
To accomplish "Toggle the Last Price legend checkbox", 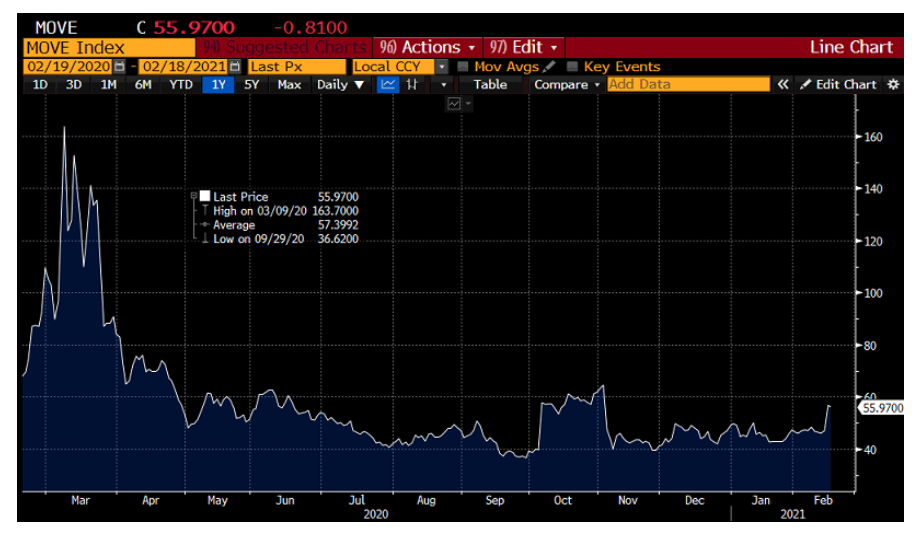I will click(205, 197).
